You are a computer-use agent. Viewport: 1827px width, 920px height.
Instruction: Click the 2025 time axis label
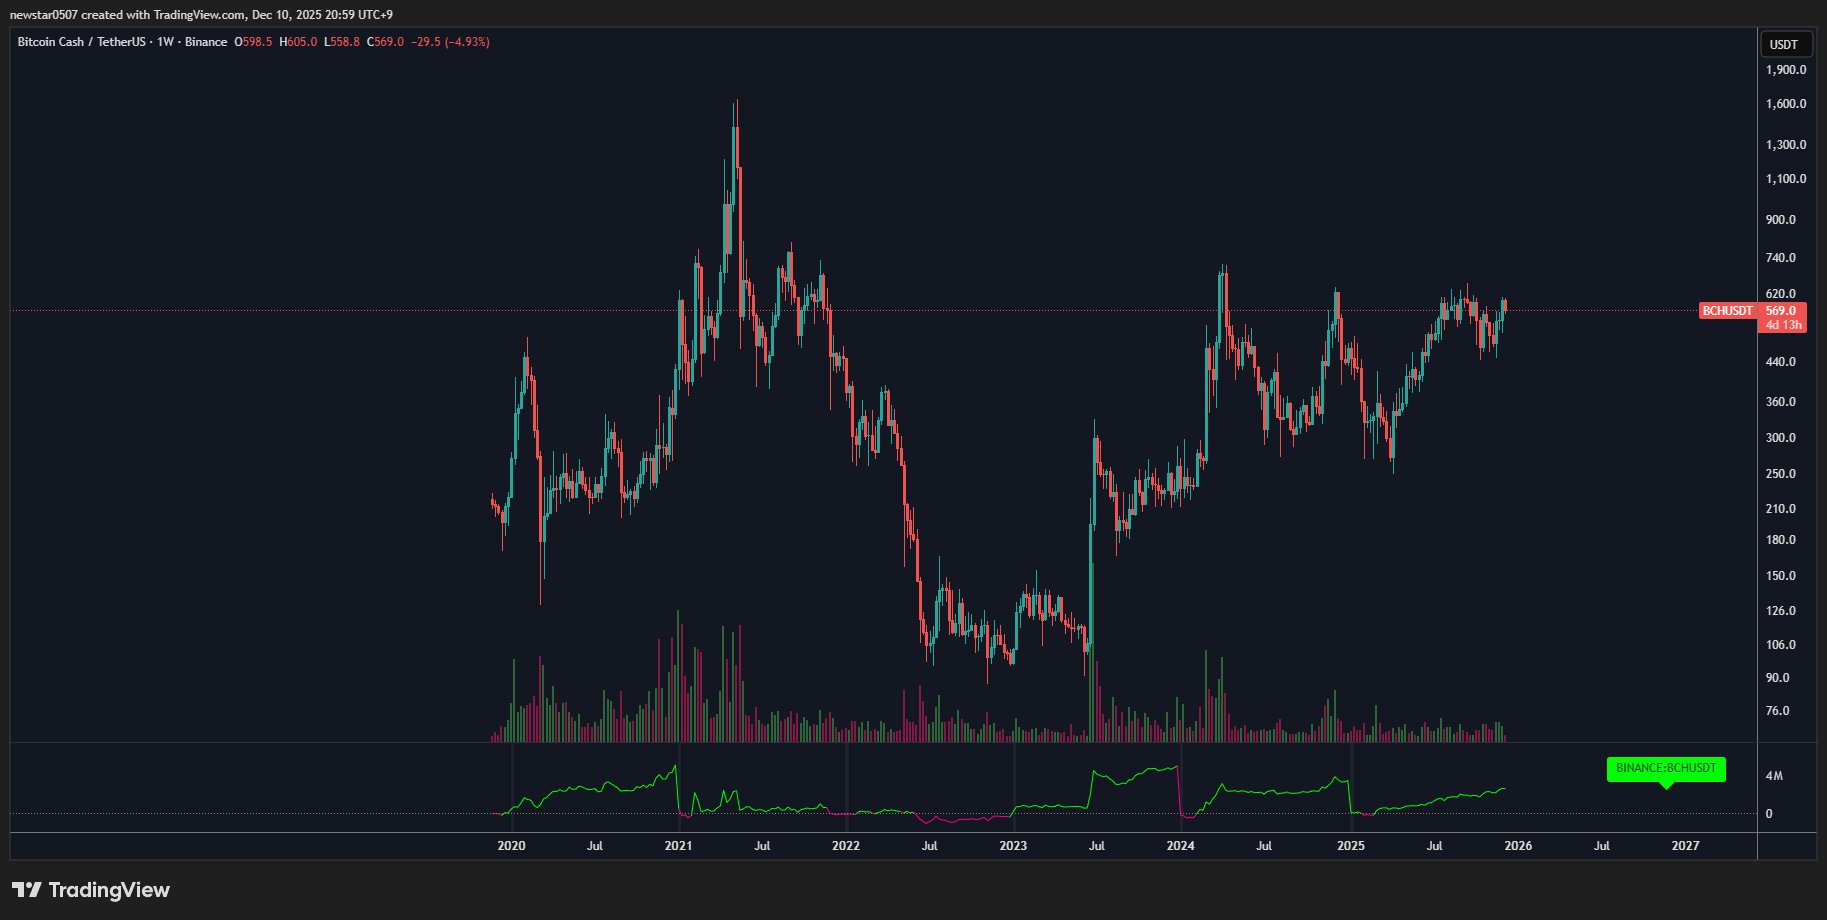(x=1351, y=846)
